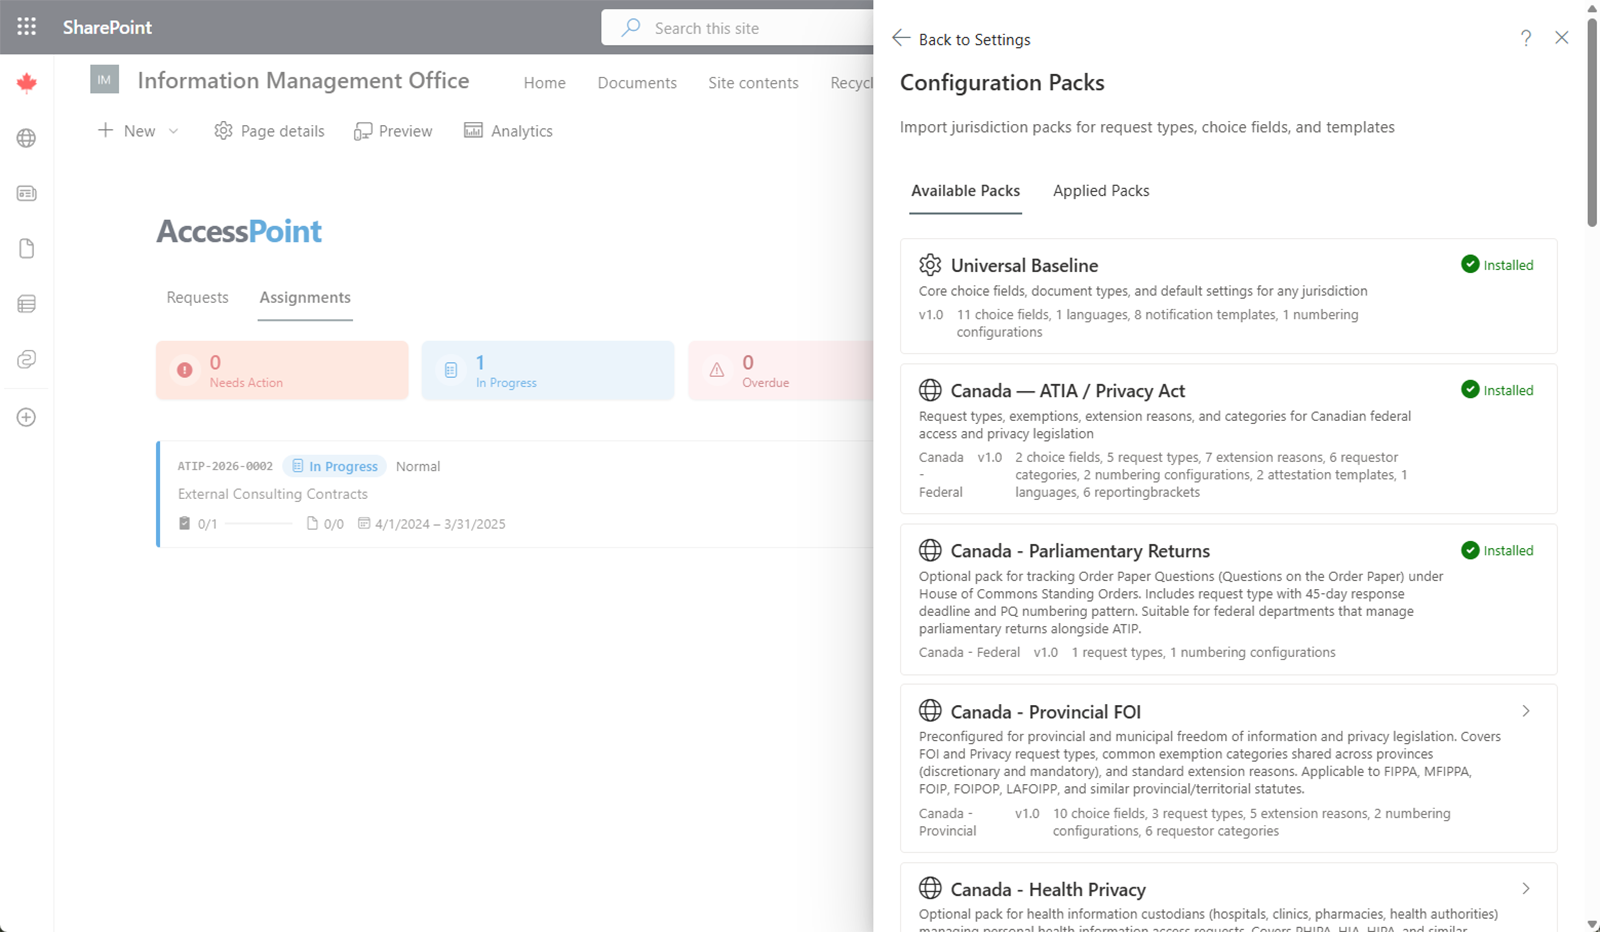Click the red maple leaf sidebar icon
This screenshot has width=1600, height=932.
coord(26,83)
